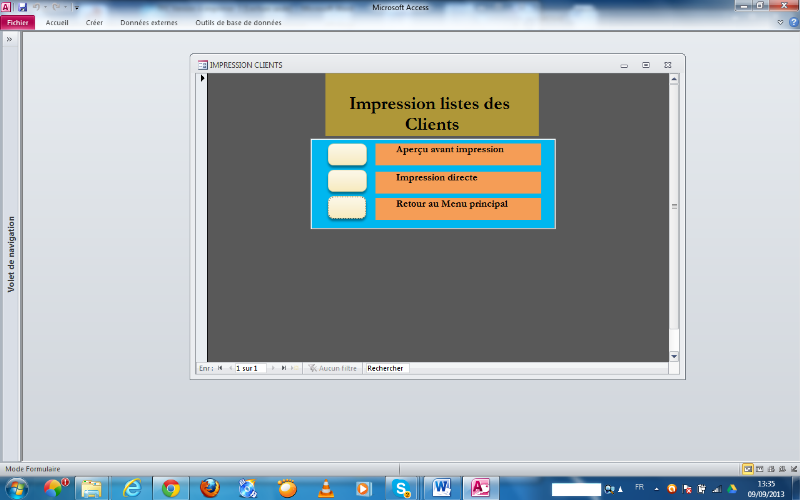This screenshot has width=800, height=500.
Task: Open the Fichier tab
Action: [18, 22]
